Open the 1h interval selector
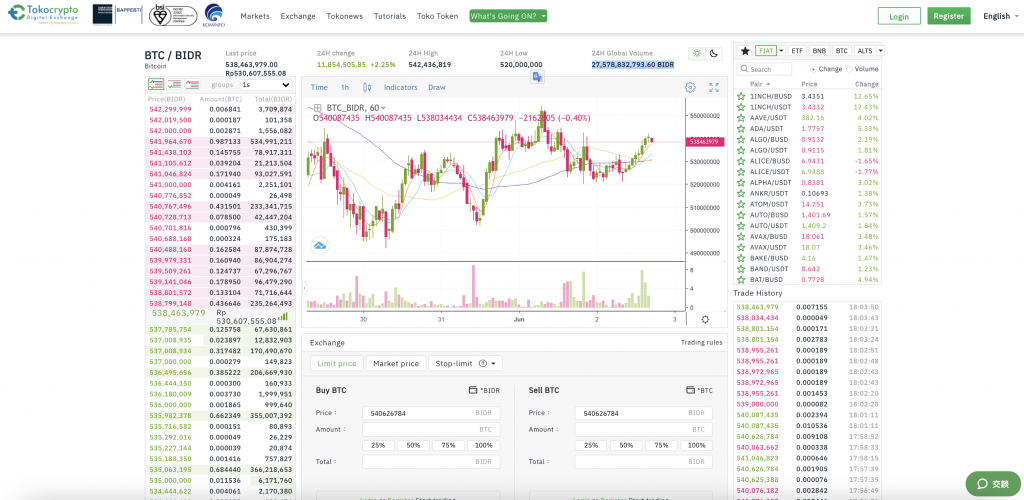Image resolution: width=1024 pixels, height=500 pixels. (345, 87)
